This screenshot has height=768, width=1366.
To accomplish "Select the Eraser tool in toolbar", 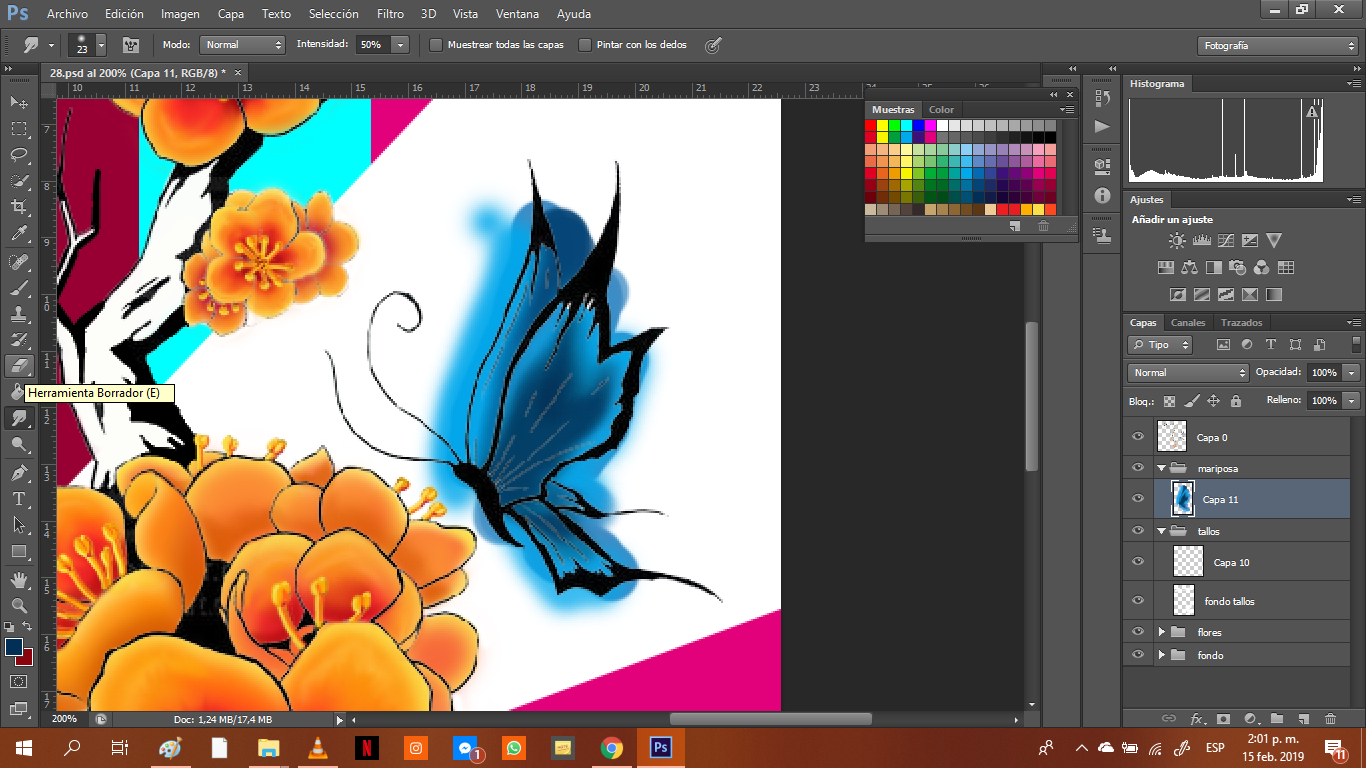I will 19,366.
